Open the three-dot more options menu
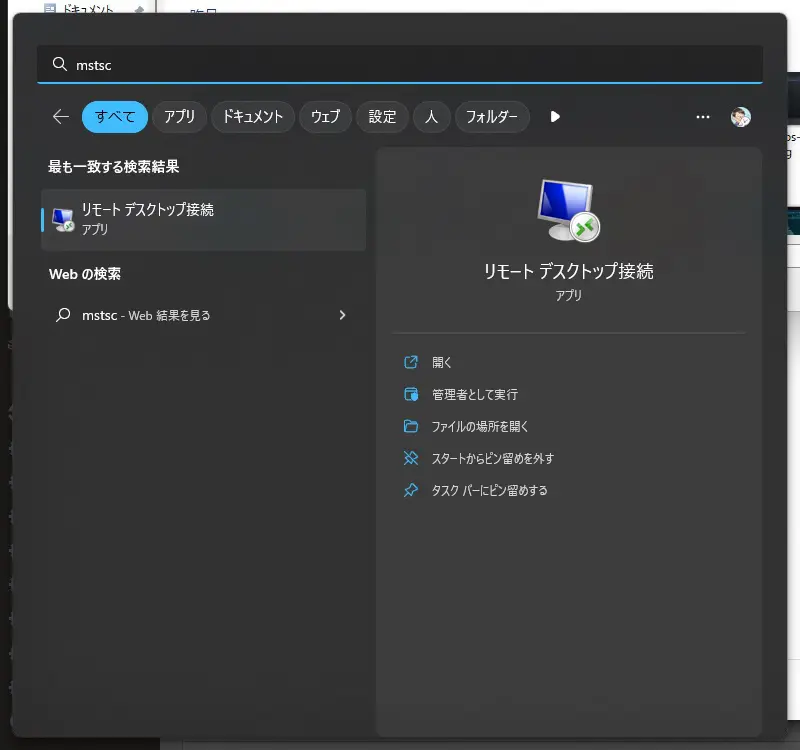The height and width of the screenshot is (750, 800). click(703, 117)
